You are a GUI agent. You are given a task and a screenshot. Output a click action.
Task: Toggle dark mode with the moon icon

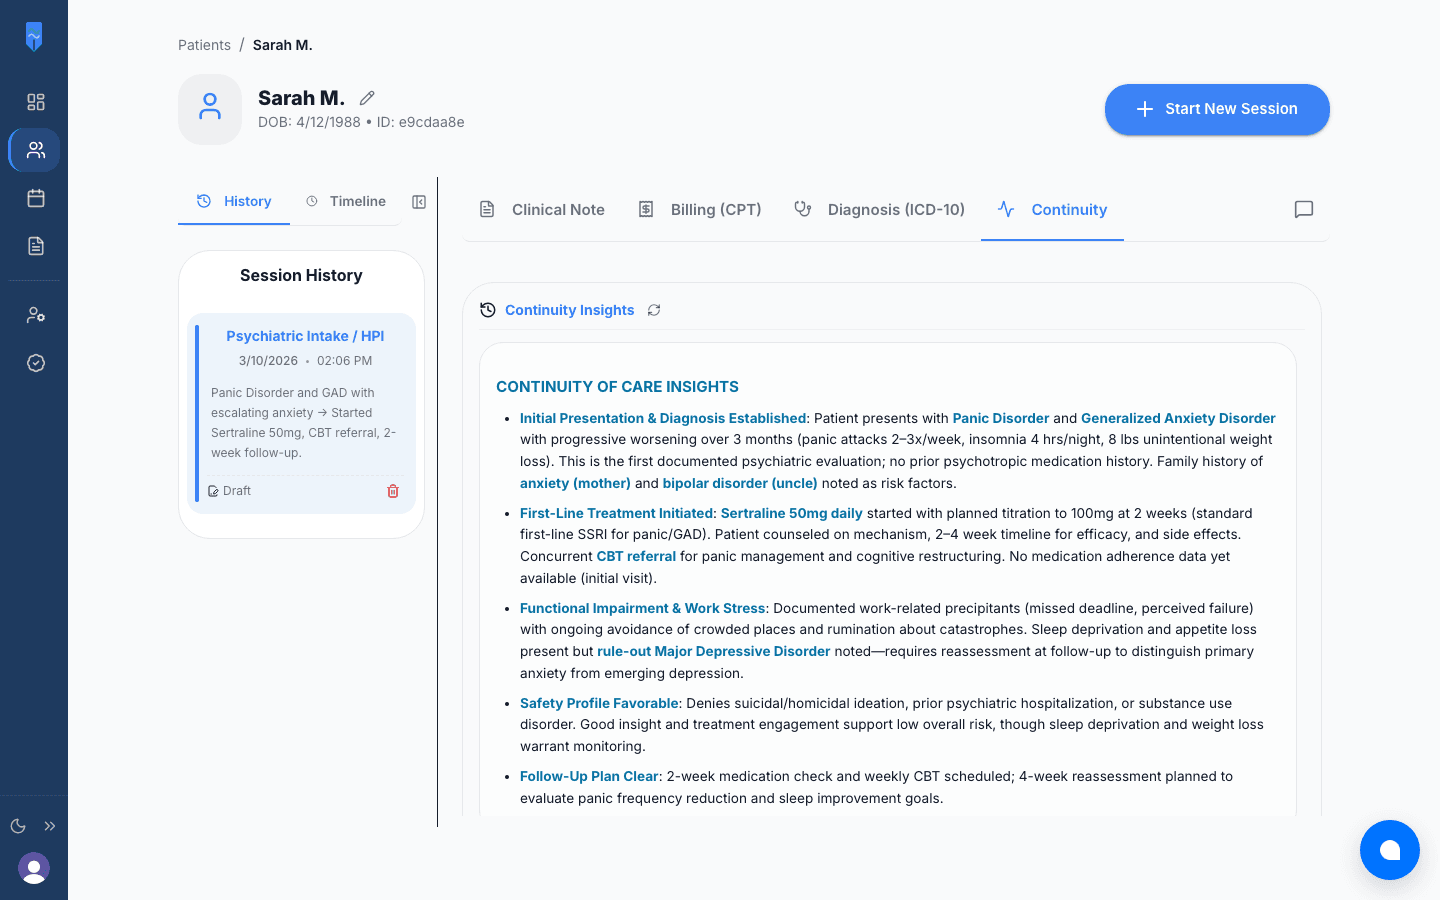click(x=17, y=825)
